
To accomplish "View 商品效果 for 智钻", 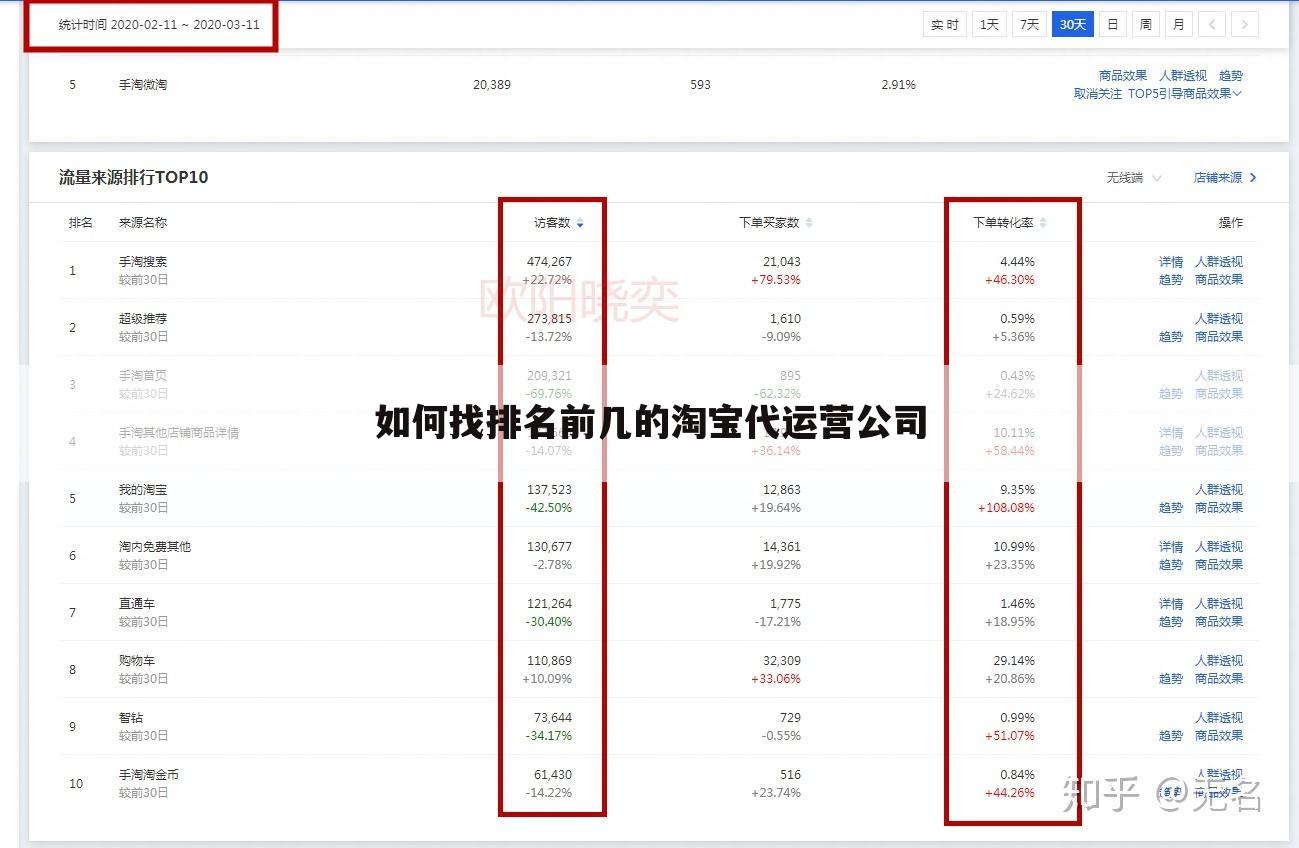I will (x=1219, y=736).
